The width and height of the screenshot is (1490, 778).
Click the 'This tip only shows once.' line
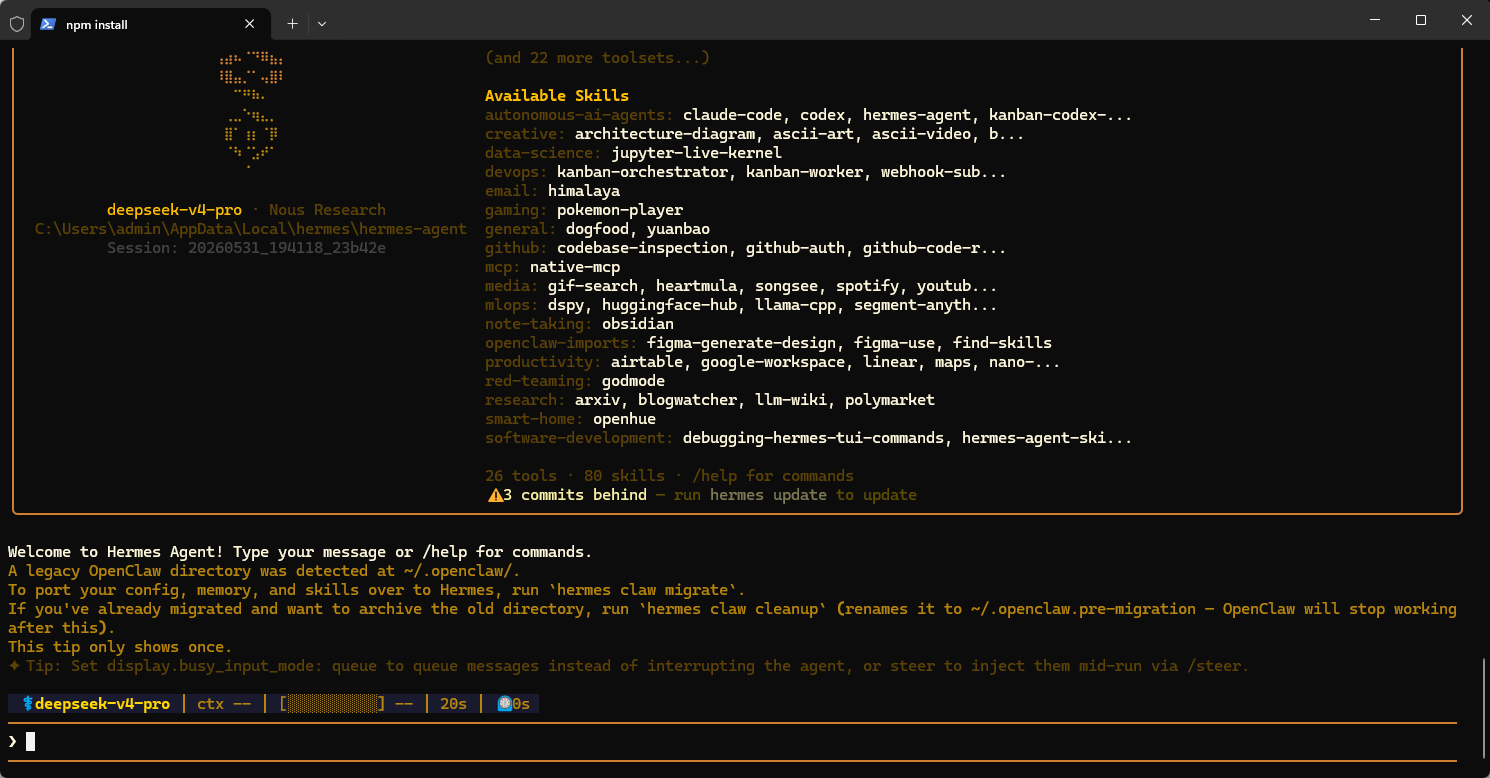[x=120, y=647]
